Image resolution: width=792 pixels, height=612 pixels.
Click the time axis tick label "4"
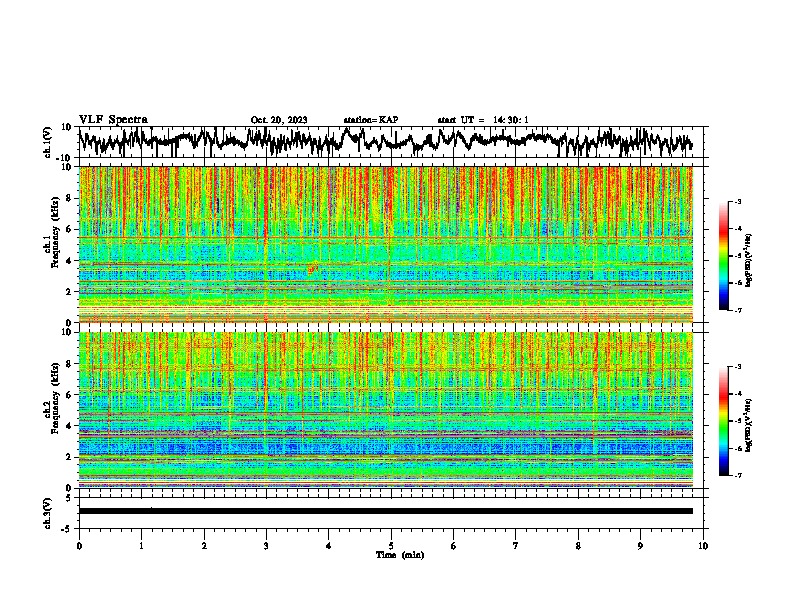click(329, 546)
